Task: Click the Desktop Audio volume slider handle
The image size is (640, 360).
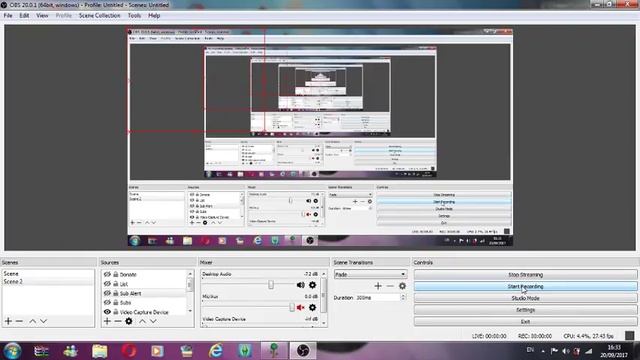Action: 271,285
